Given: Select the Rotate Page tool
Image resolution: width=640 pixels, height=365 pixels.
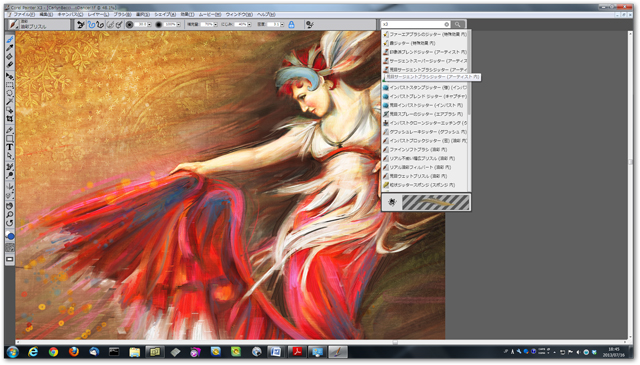Looking at the screenshot, I should point(9,223).
